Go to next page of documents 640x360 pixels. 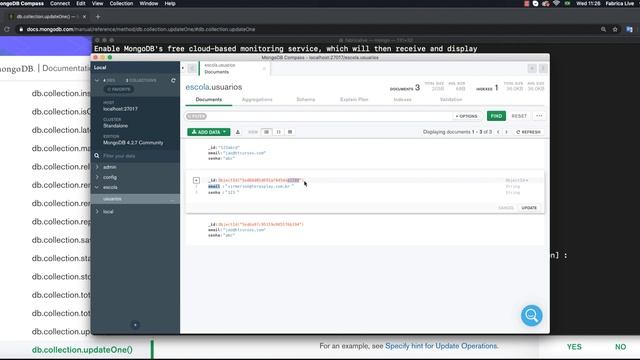[507, 132]
